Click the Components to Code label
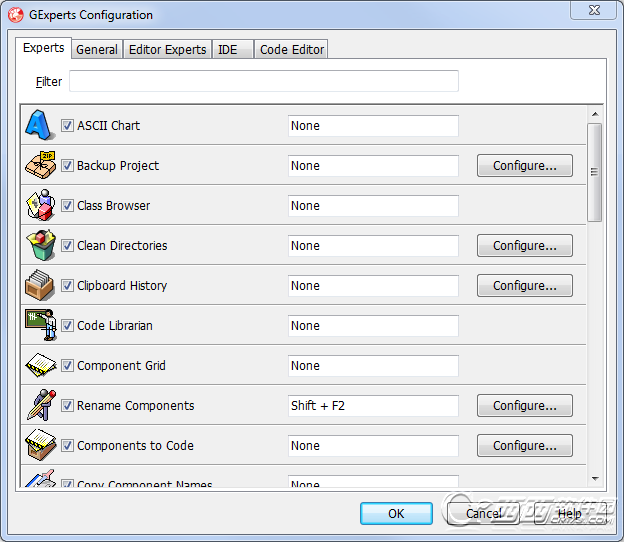The width and height of the screenshot is (624, 542). pos(135,446)
